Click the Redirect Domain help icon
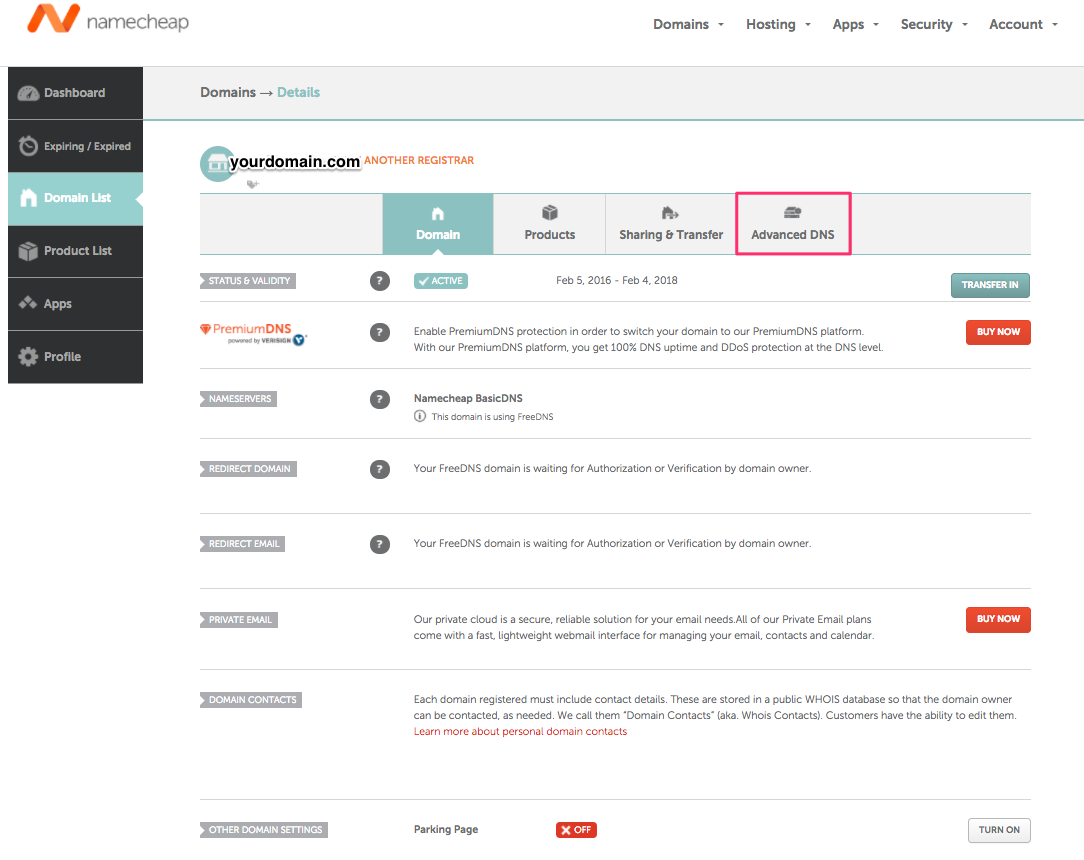1084x860 pixels. pyautogui.click(x=380, y=469)
